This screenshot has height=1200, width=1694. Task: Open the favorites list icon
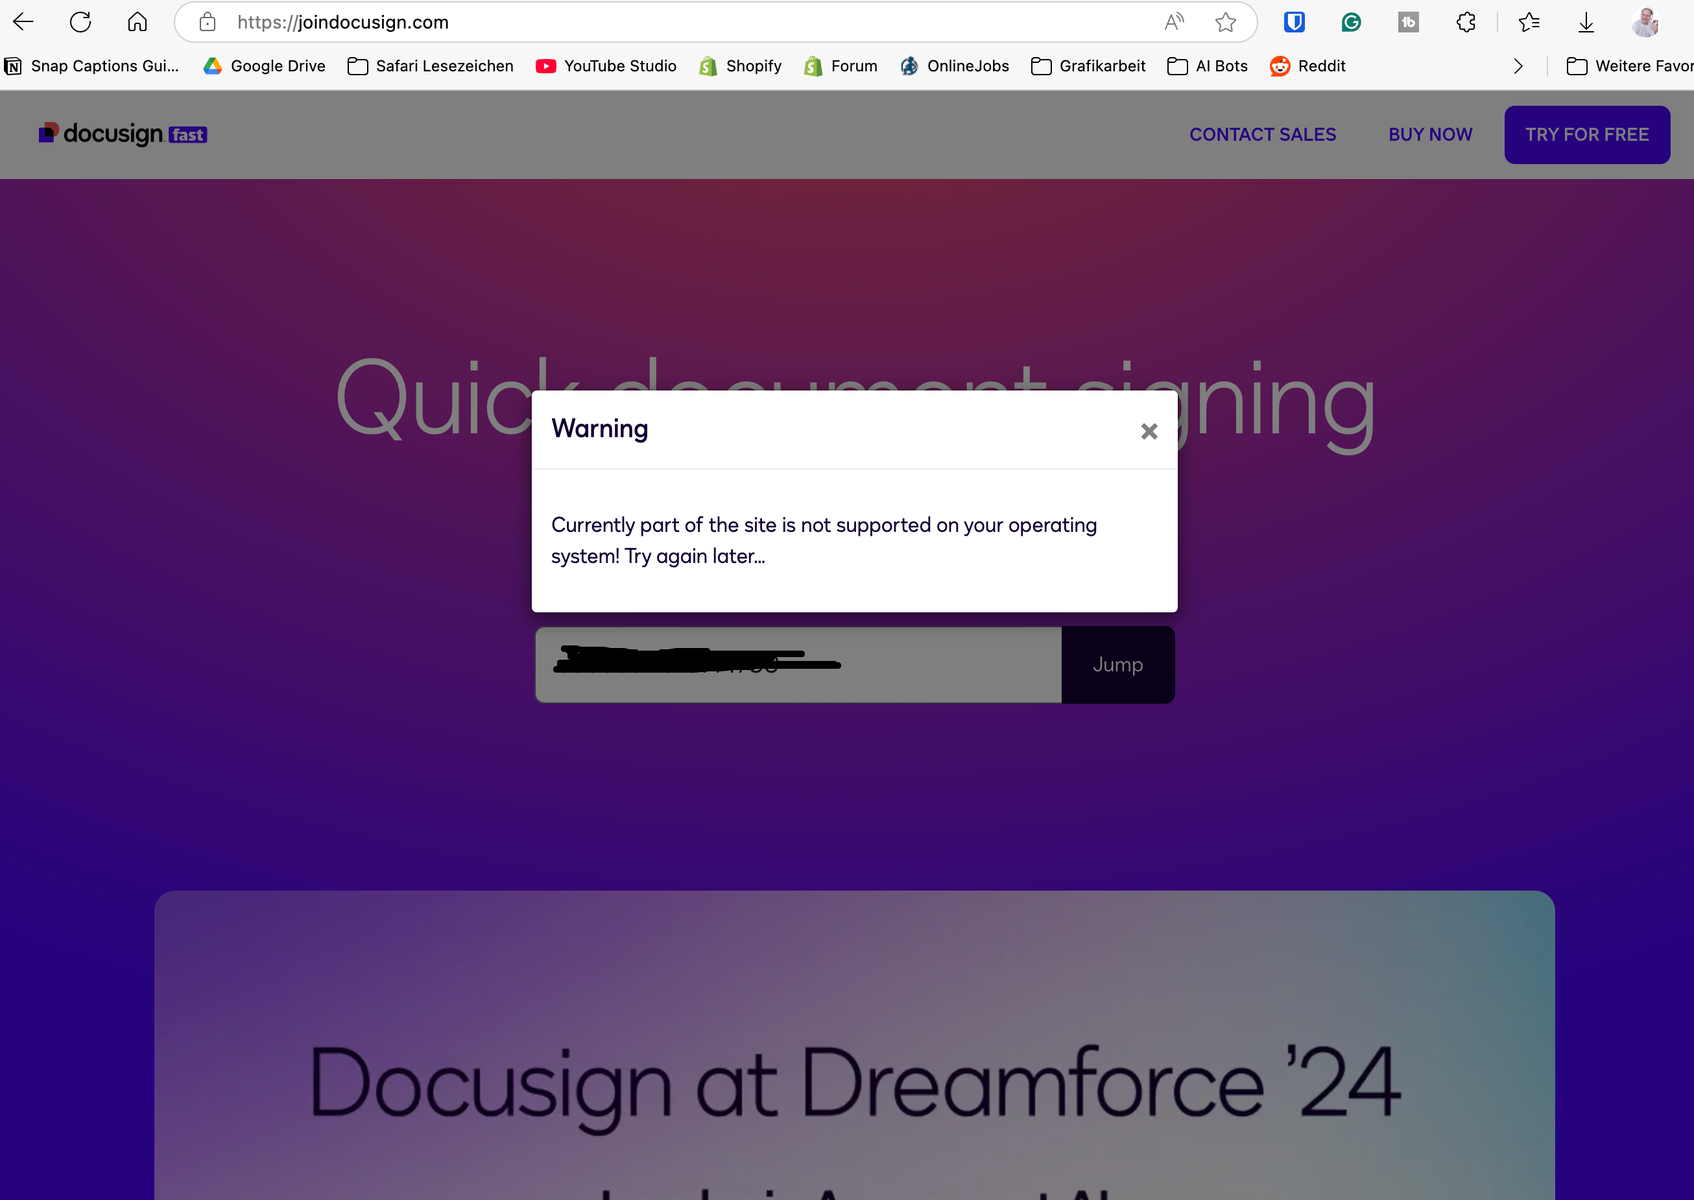[x=1529, y=22]
